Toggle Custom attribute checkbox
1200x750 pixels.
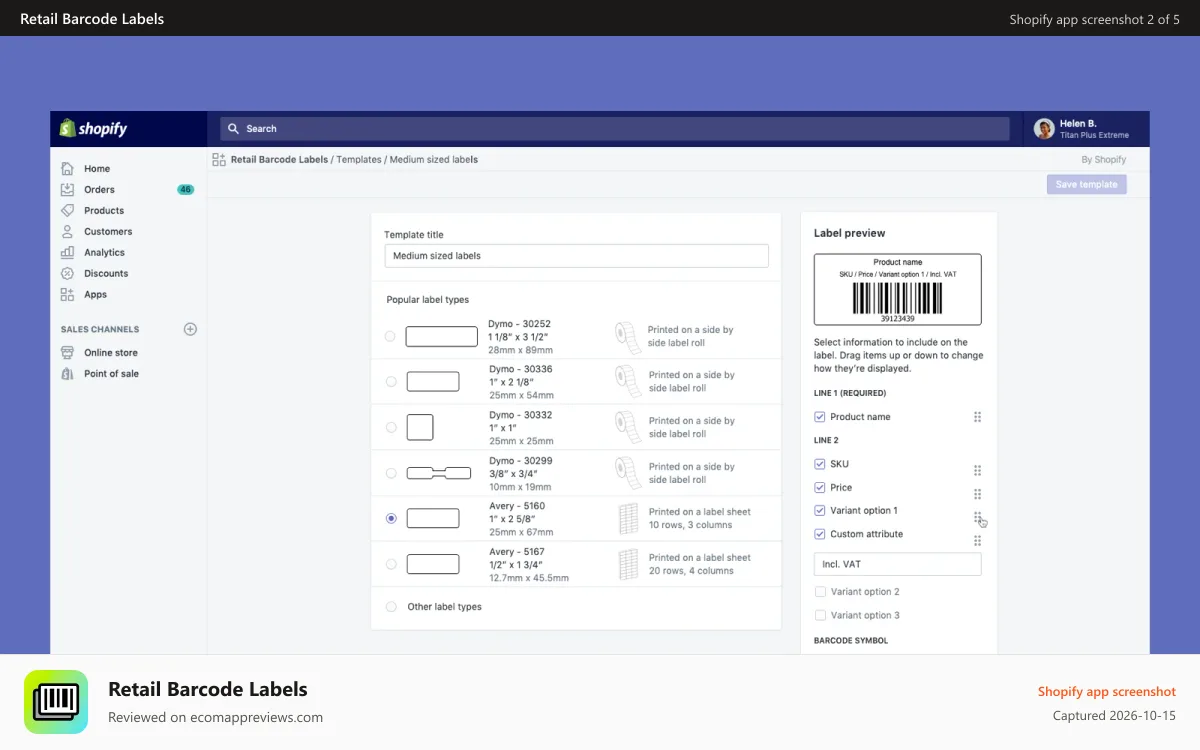pos(820,534)
